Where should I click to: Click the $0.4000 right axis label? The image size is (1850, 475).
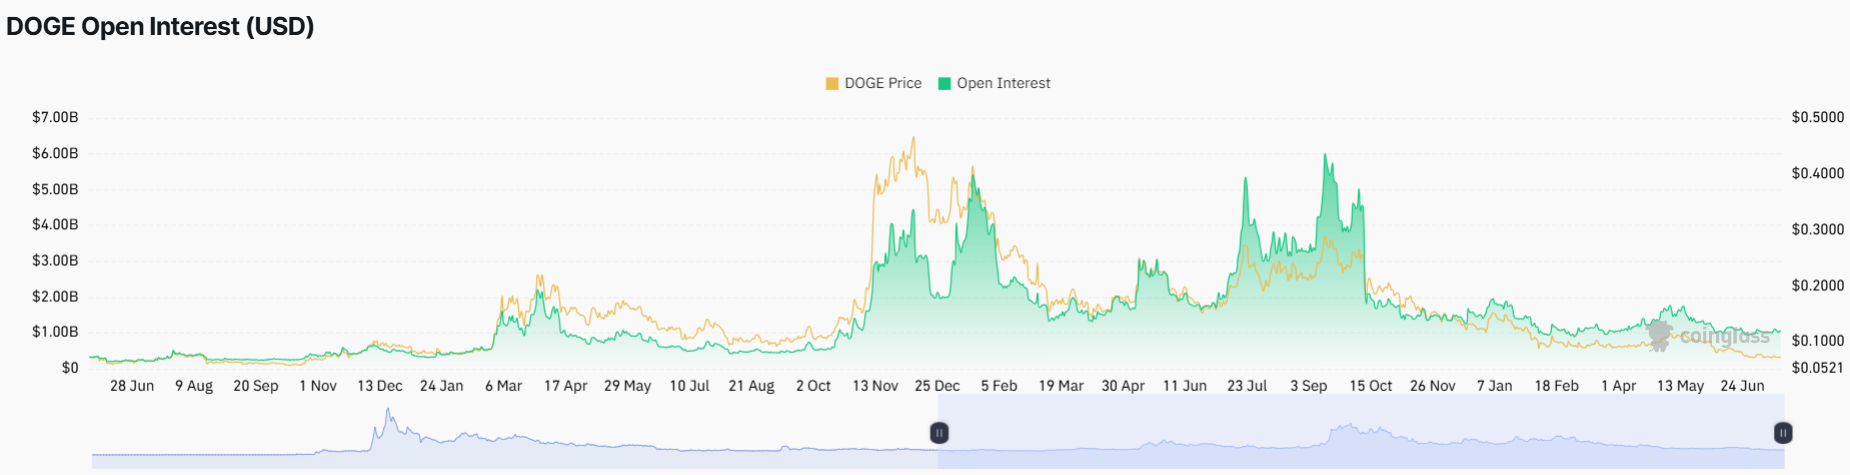(x=1818, y=173)
